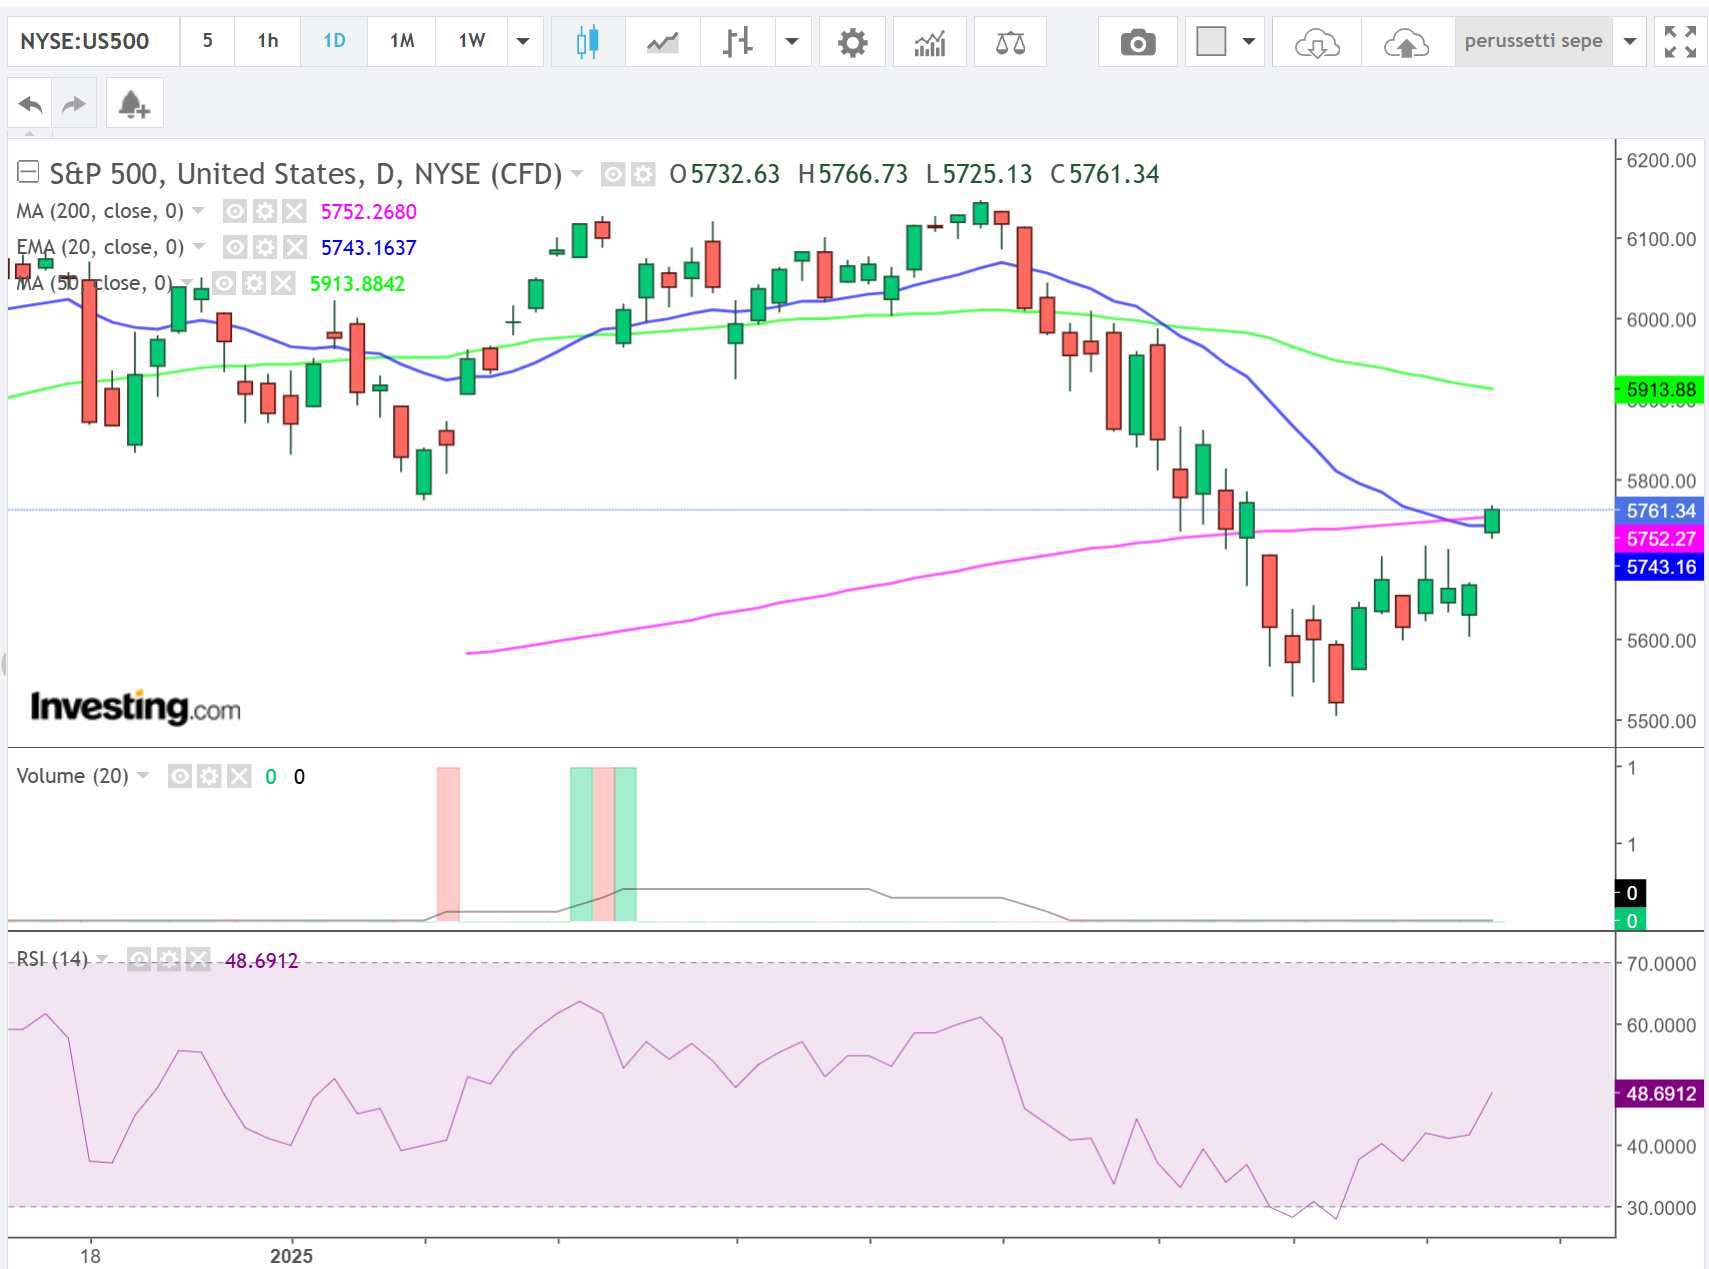Click the NYSE:US500 symbol search field
The height and width of the screenshot is (1269, 1709).
(85, 41)
